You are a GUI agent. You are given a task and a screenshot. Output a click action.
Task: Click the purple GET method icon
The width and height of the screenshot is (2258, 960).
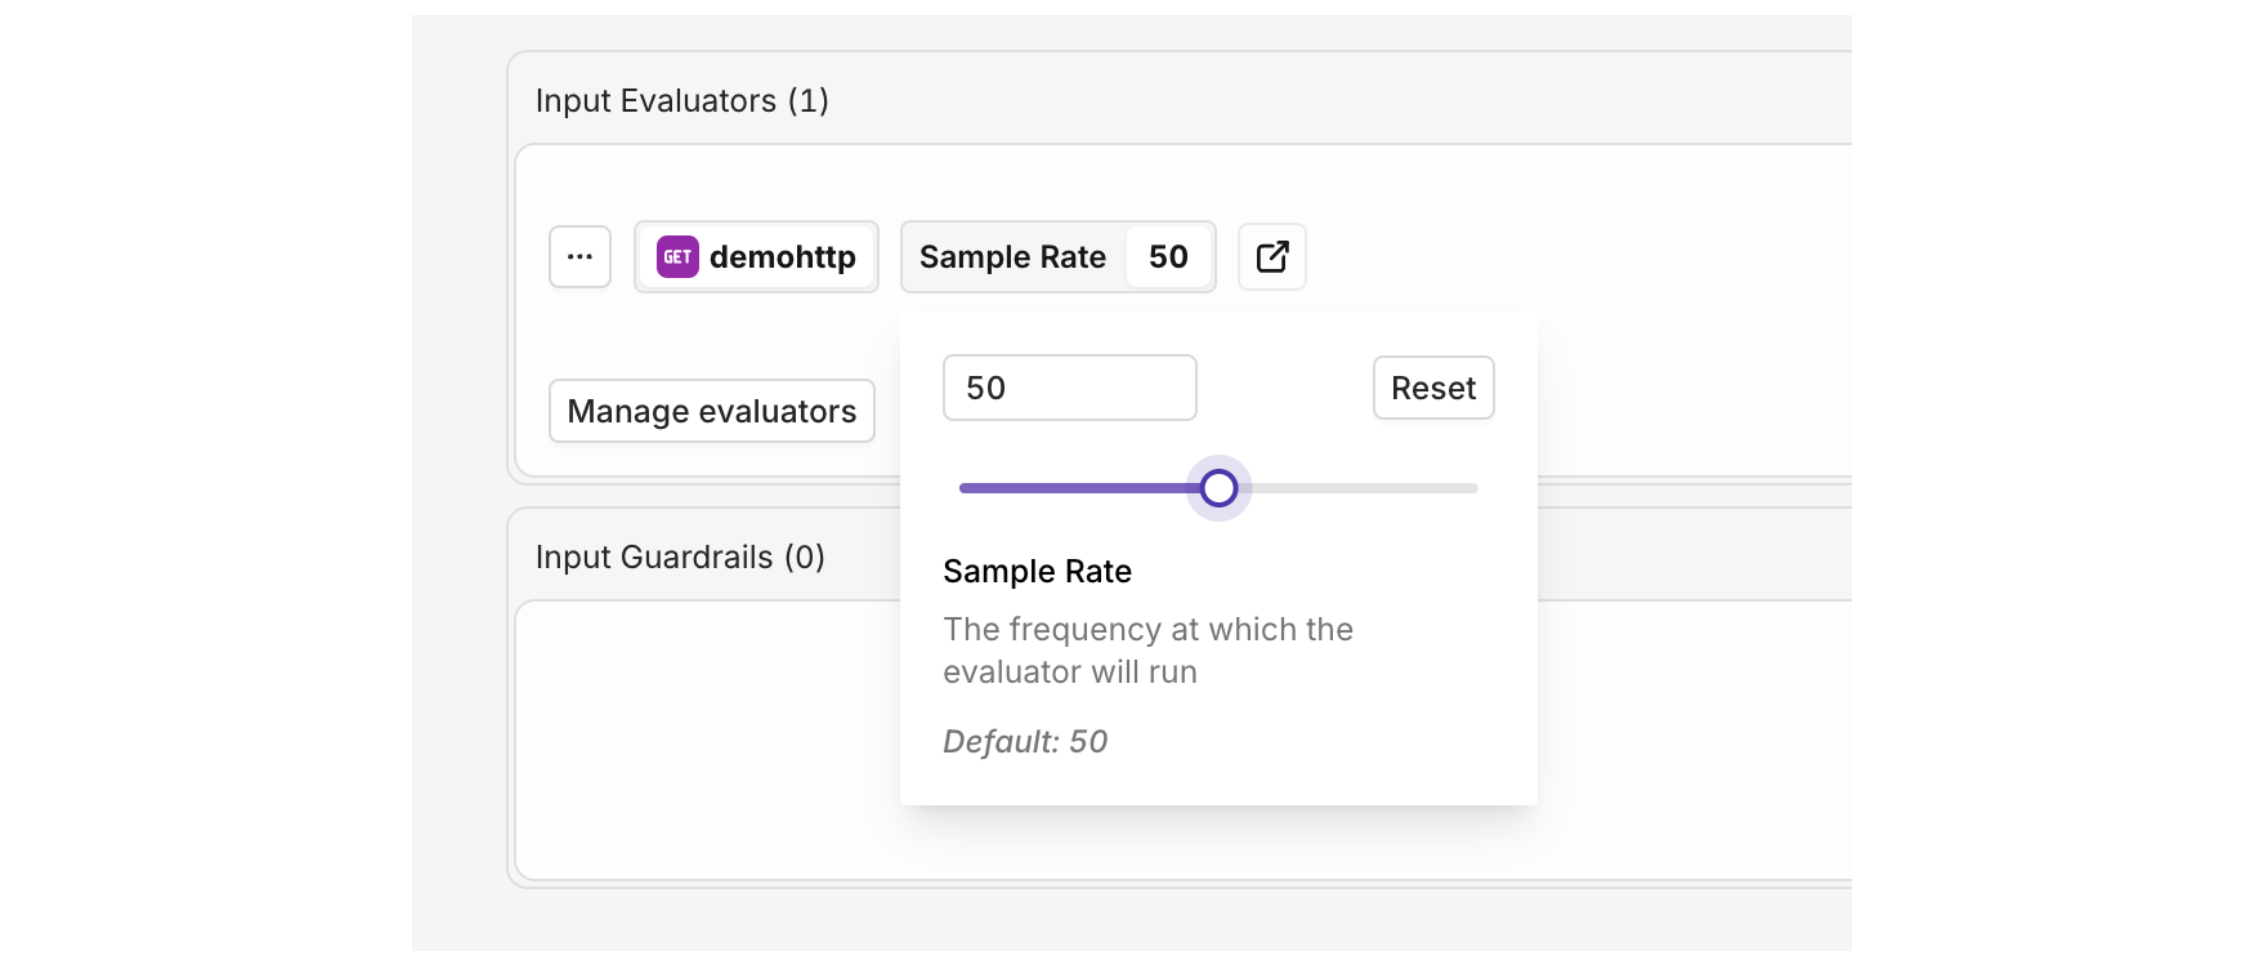coord(677,257)
